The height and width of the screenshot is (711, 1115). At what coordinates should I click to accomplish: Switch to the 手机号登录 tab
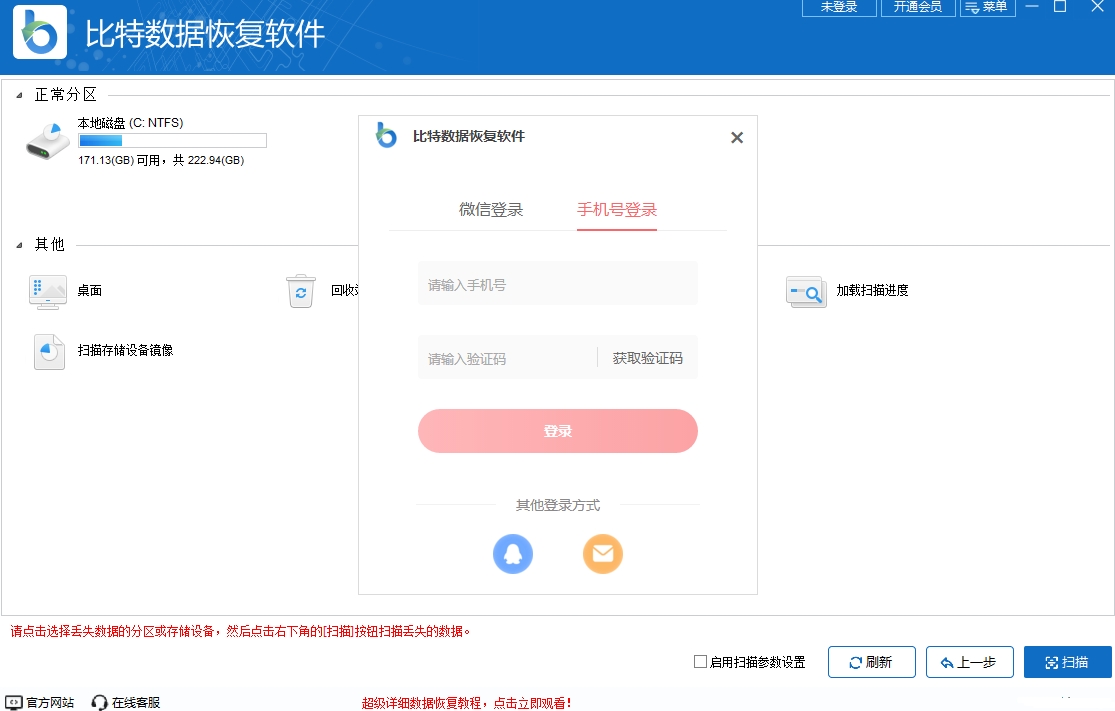click(616, 211)
